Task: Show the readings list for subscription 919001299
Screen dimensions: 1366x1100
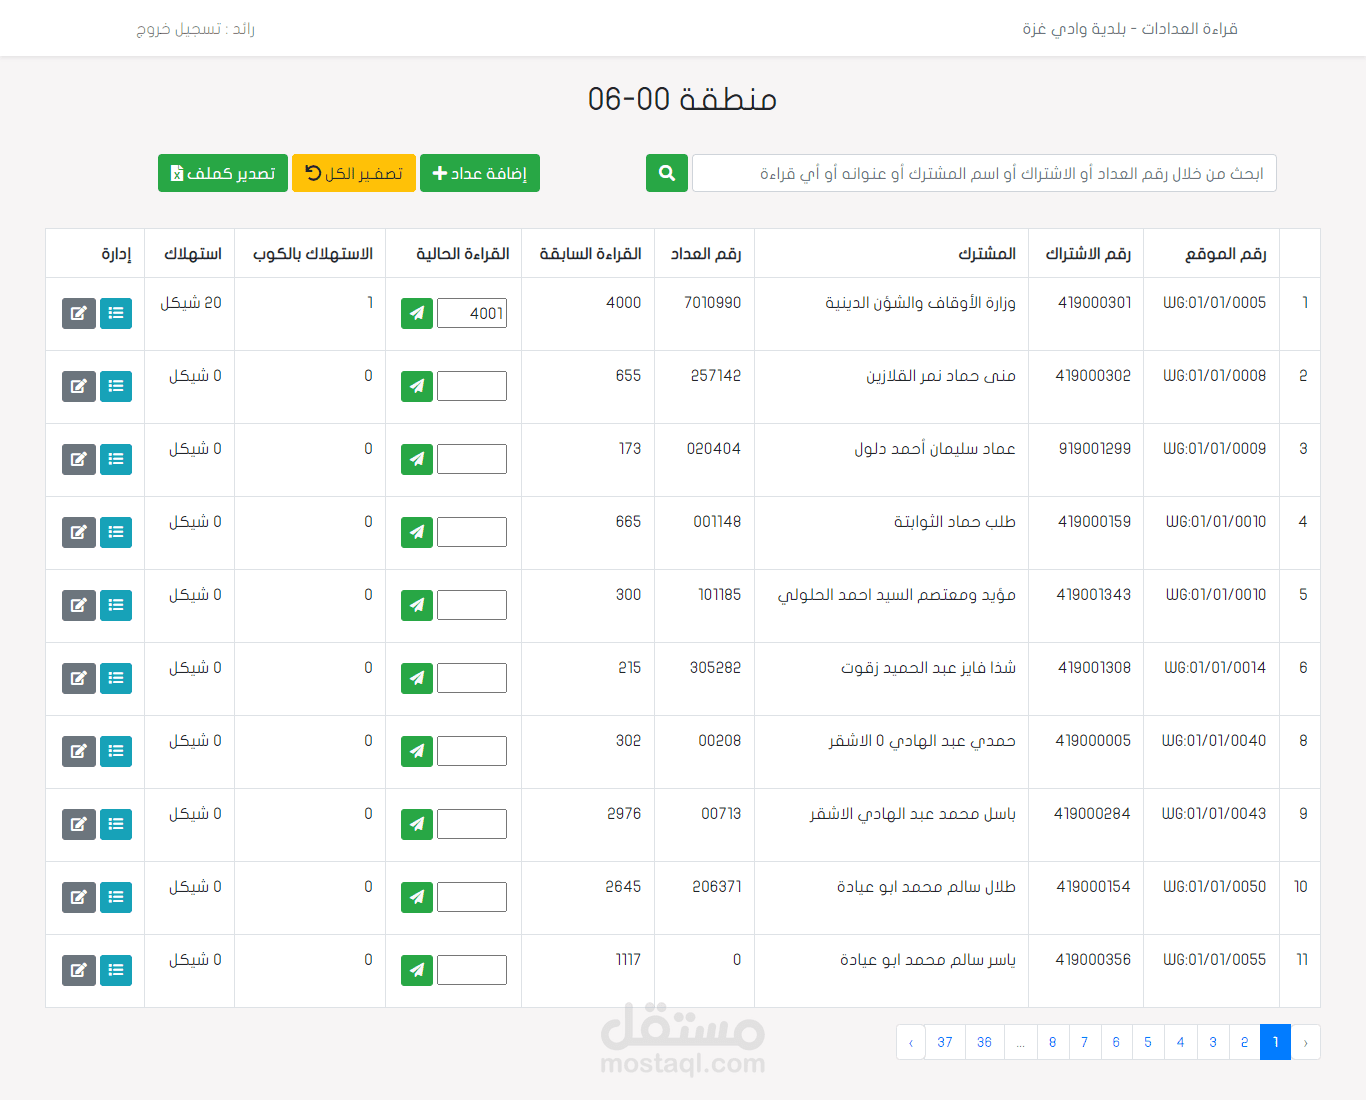Action: [116, 459]
